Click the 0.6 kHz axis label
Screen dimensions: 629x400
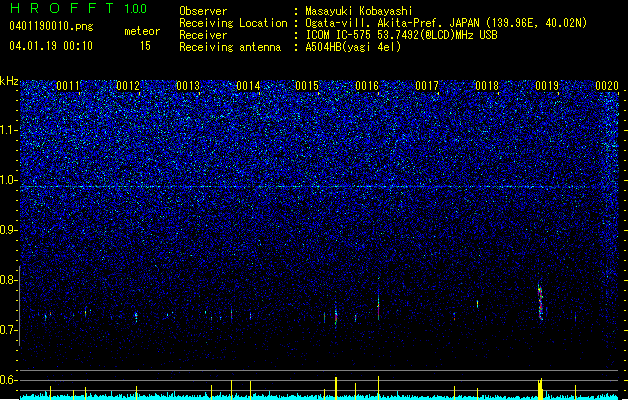tap(9, 380)
